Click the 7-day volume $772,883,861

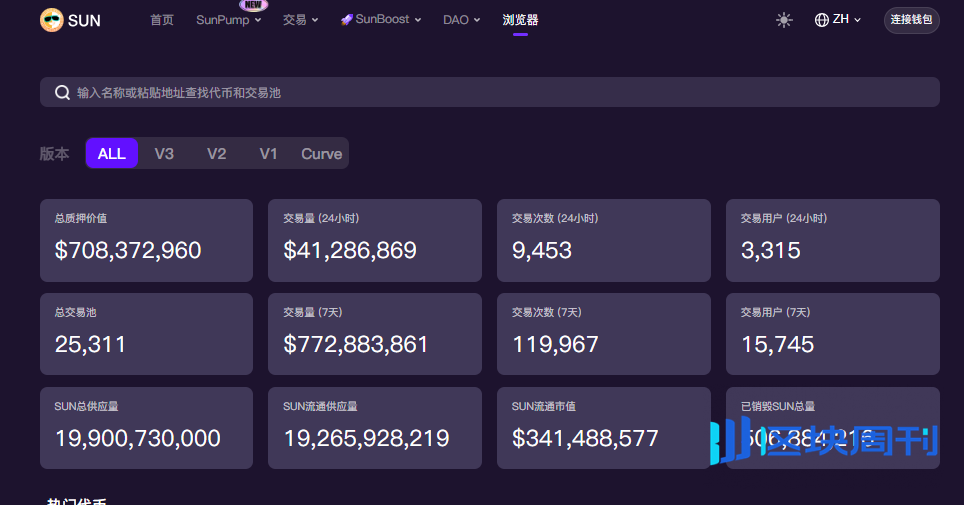[355, 344]
